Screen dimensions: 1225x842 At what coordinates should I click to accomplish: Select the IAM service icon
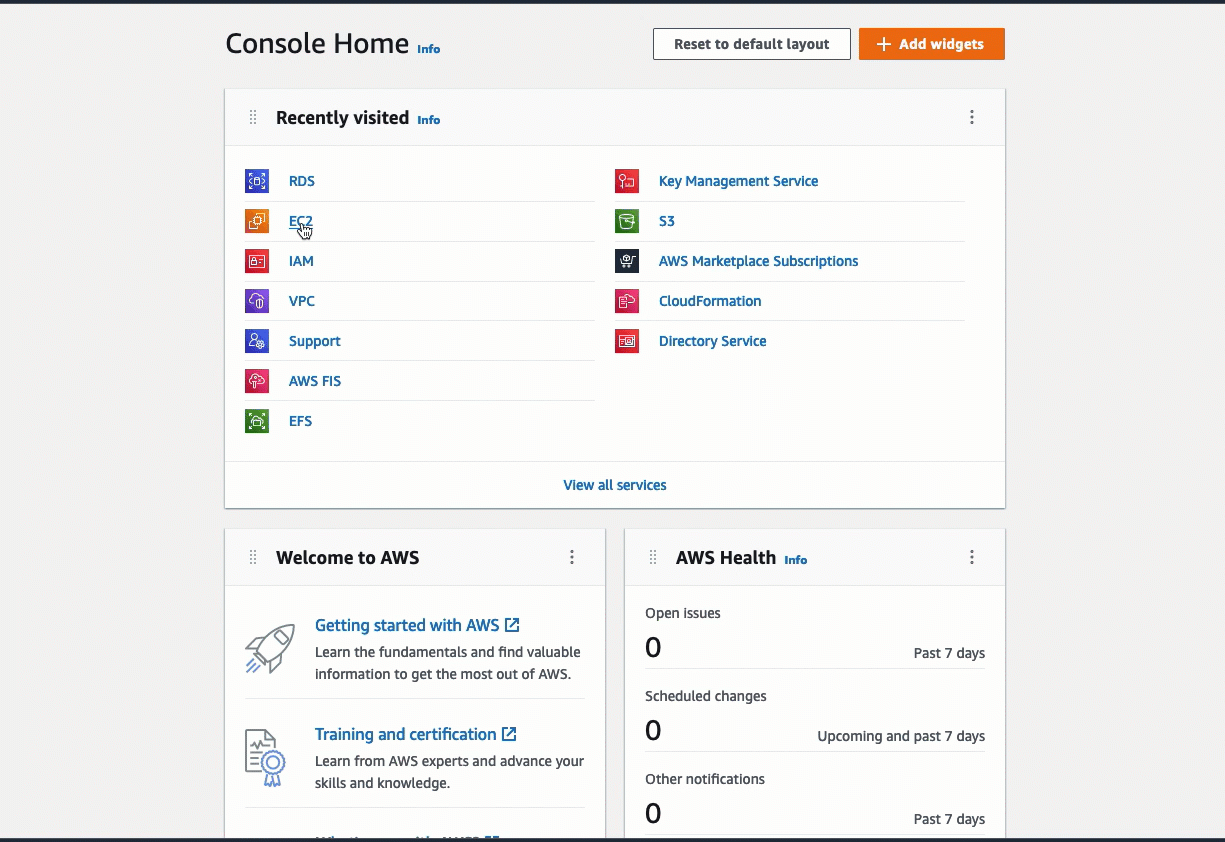pyautogui.click(x=257, y=261)
